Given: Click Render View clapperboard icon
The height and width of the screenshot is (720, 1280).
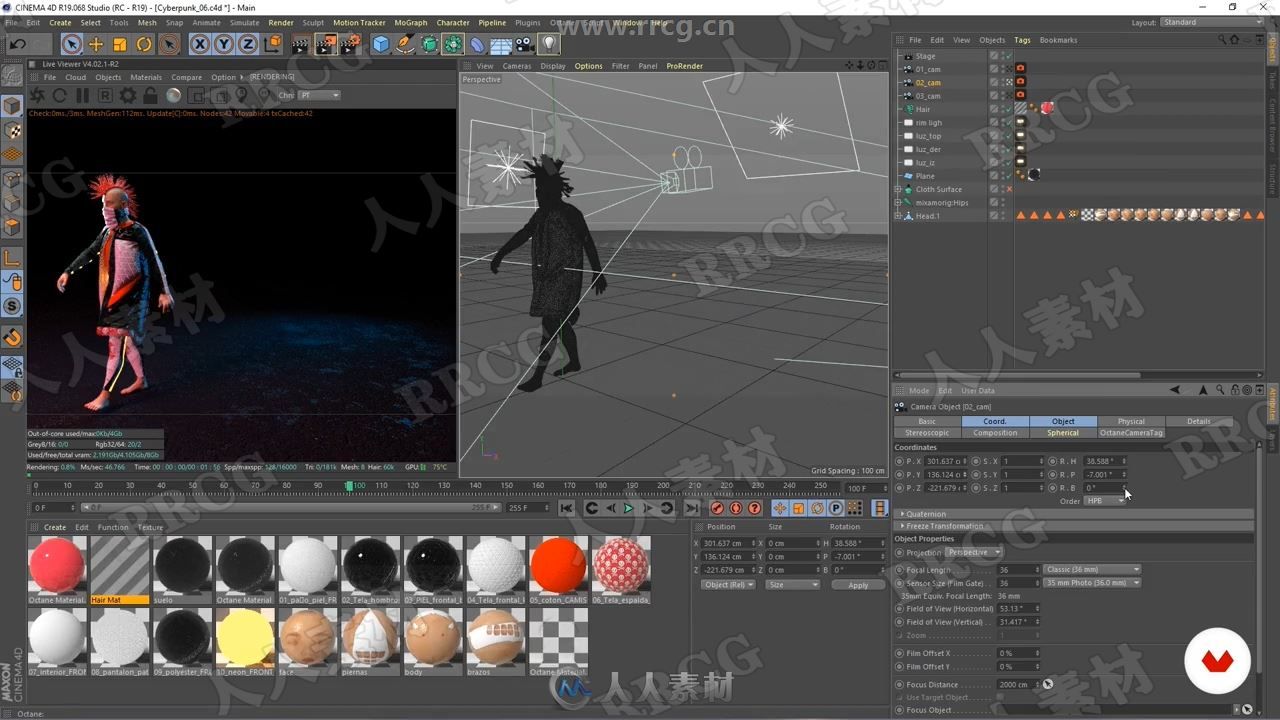Looking at the screenshot, I should coord(300,44).
